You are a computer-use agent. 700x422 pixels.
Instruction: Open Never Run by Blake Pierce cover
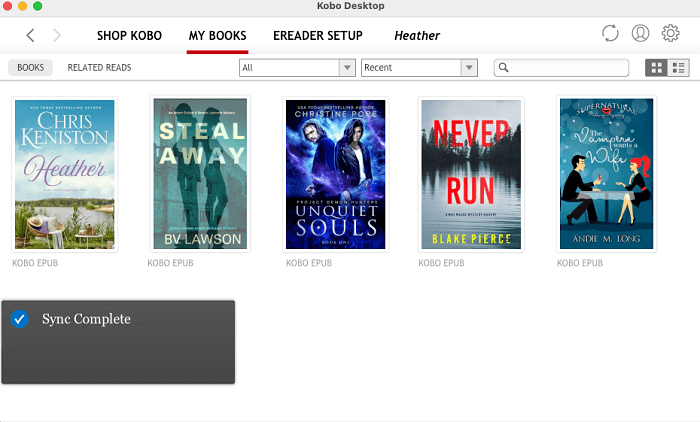point(471,174)
